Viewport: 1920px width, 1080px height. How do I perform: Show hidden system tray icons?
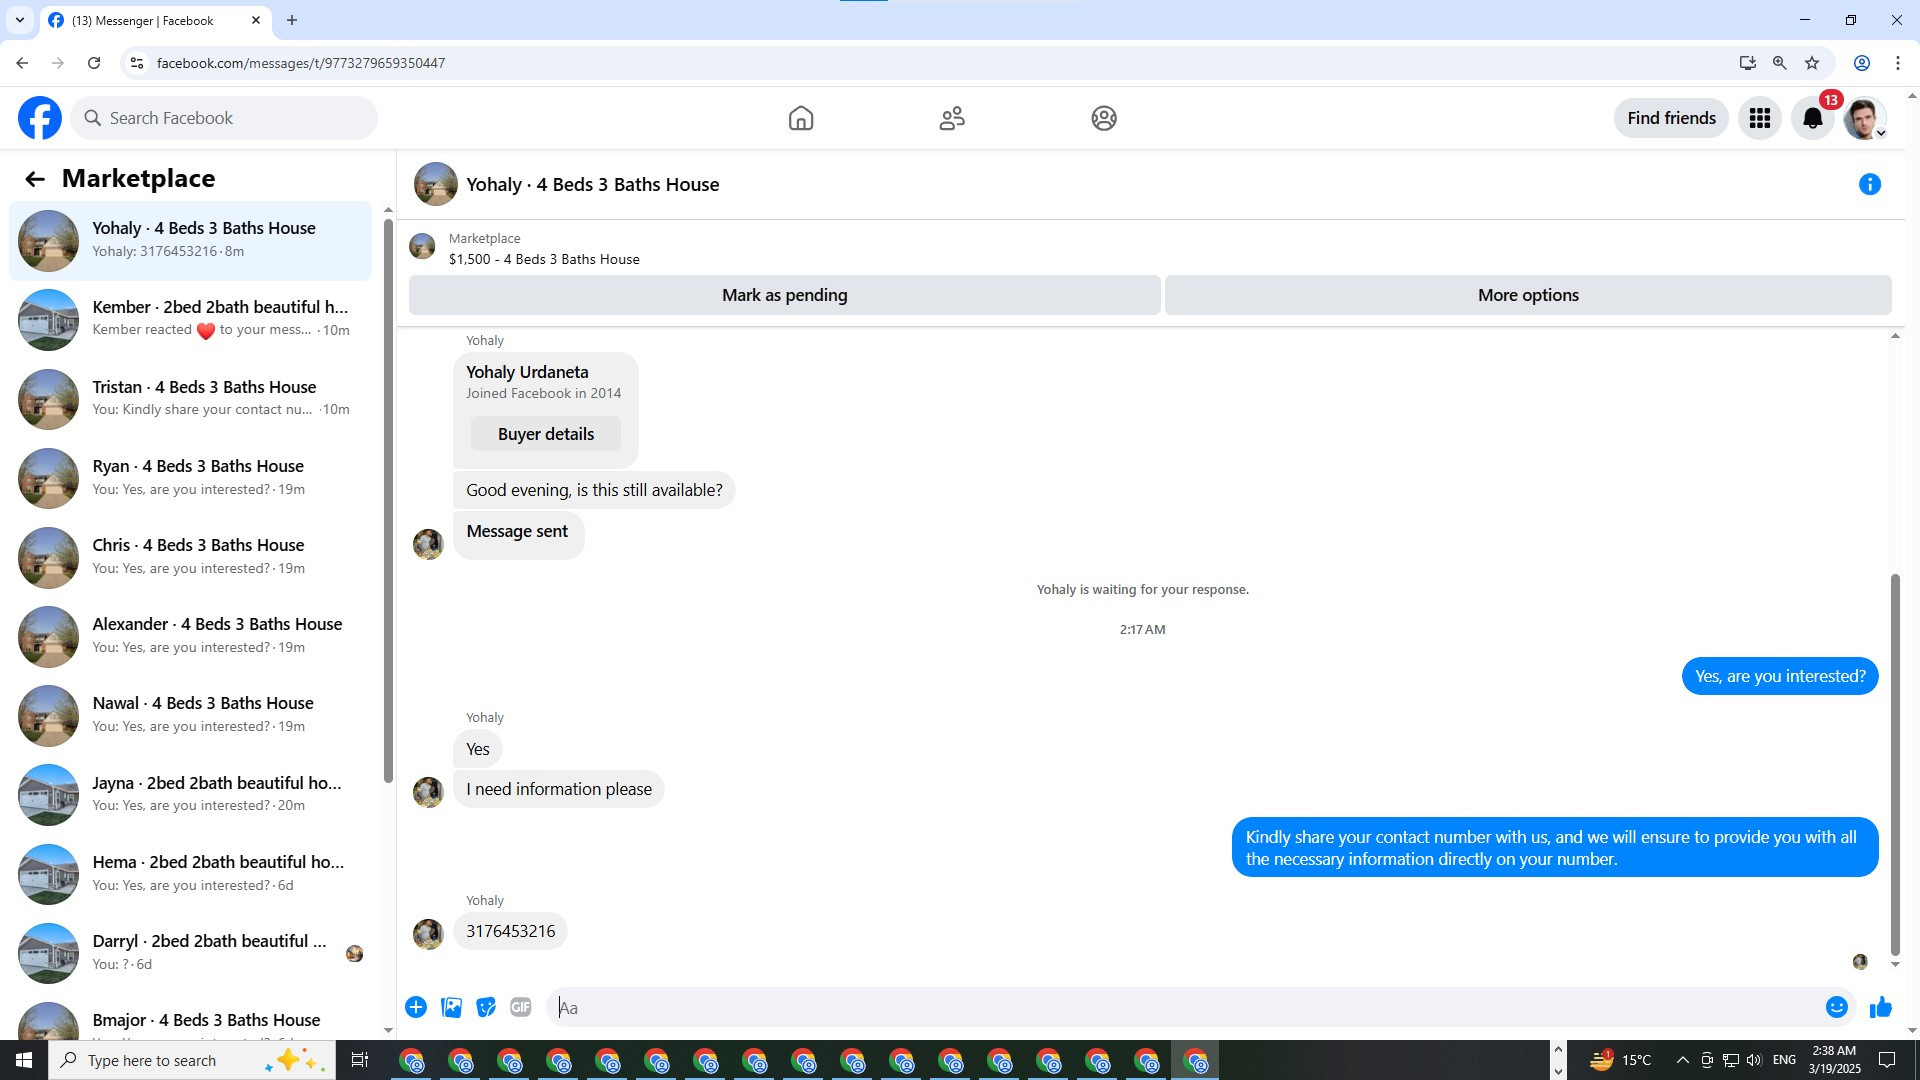point(1682,1060)
